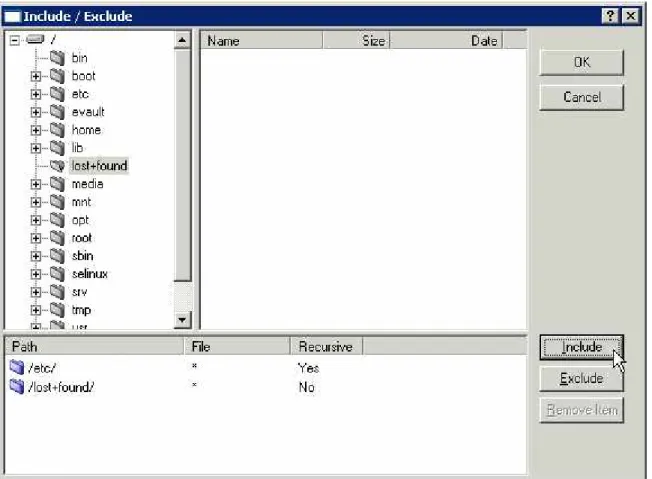Click the home folder icon
Viewport: 652px width, 479px height.
pos(57,130)
